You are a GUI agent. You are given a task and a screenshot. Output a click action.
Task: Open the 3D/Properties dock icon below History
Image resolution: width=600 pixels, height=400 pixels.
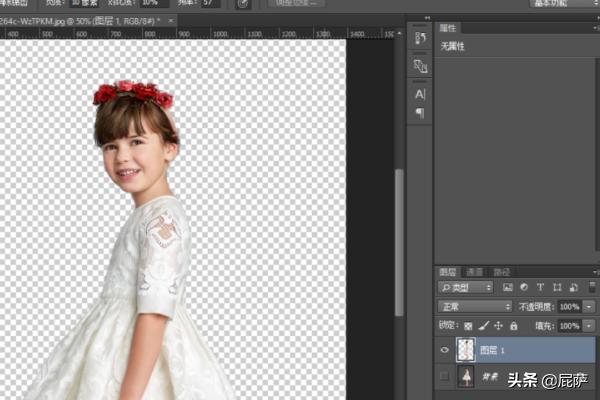pyautogui.click(x=420, y=66)
